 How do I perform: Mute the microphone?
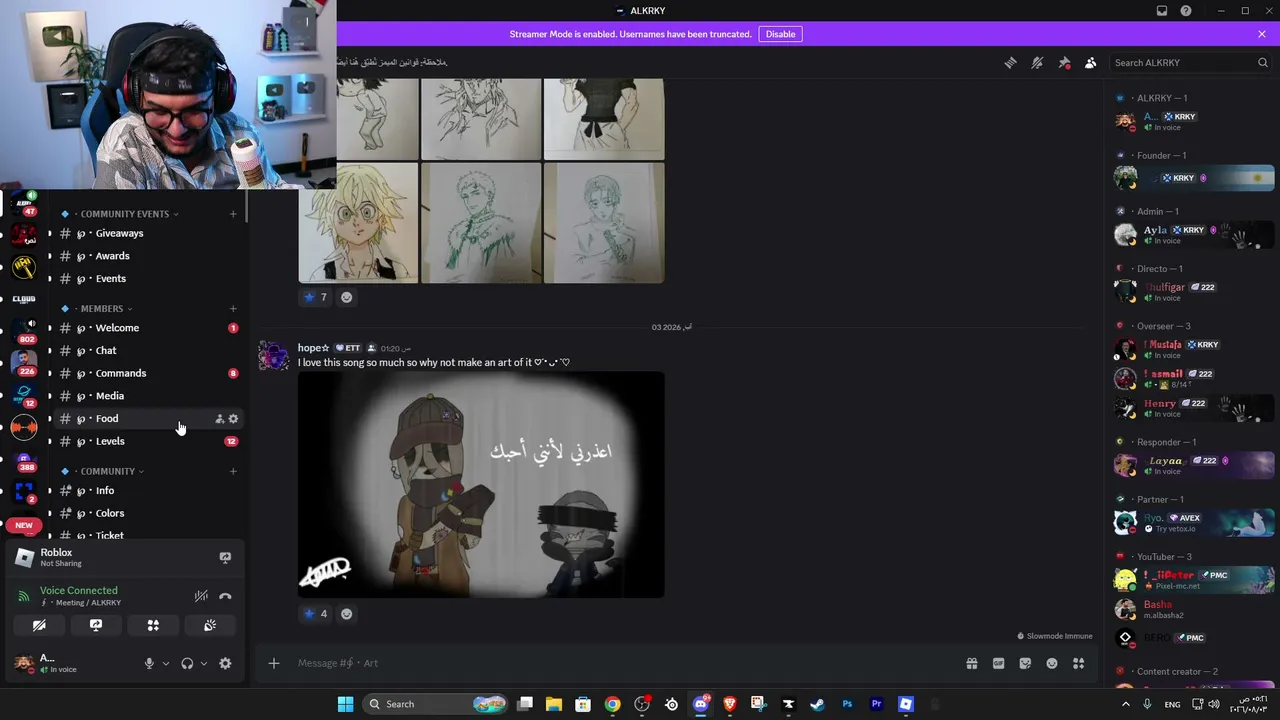[149, 663]
